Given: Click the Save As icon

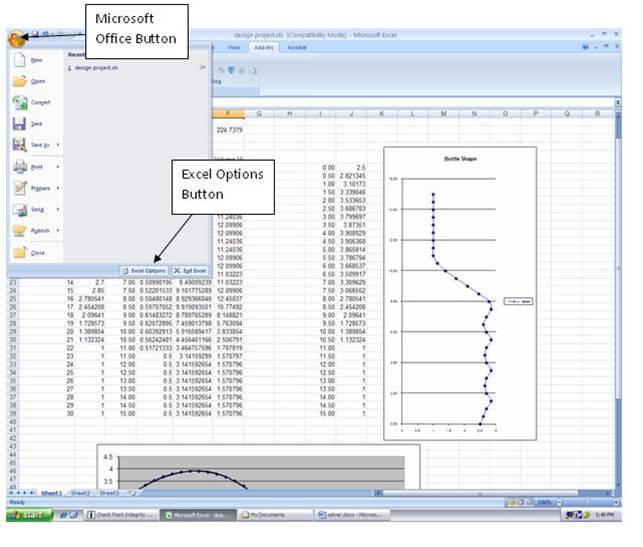Looking at the screenshot, I should tap(20, 145).
